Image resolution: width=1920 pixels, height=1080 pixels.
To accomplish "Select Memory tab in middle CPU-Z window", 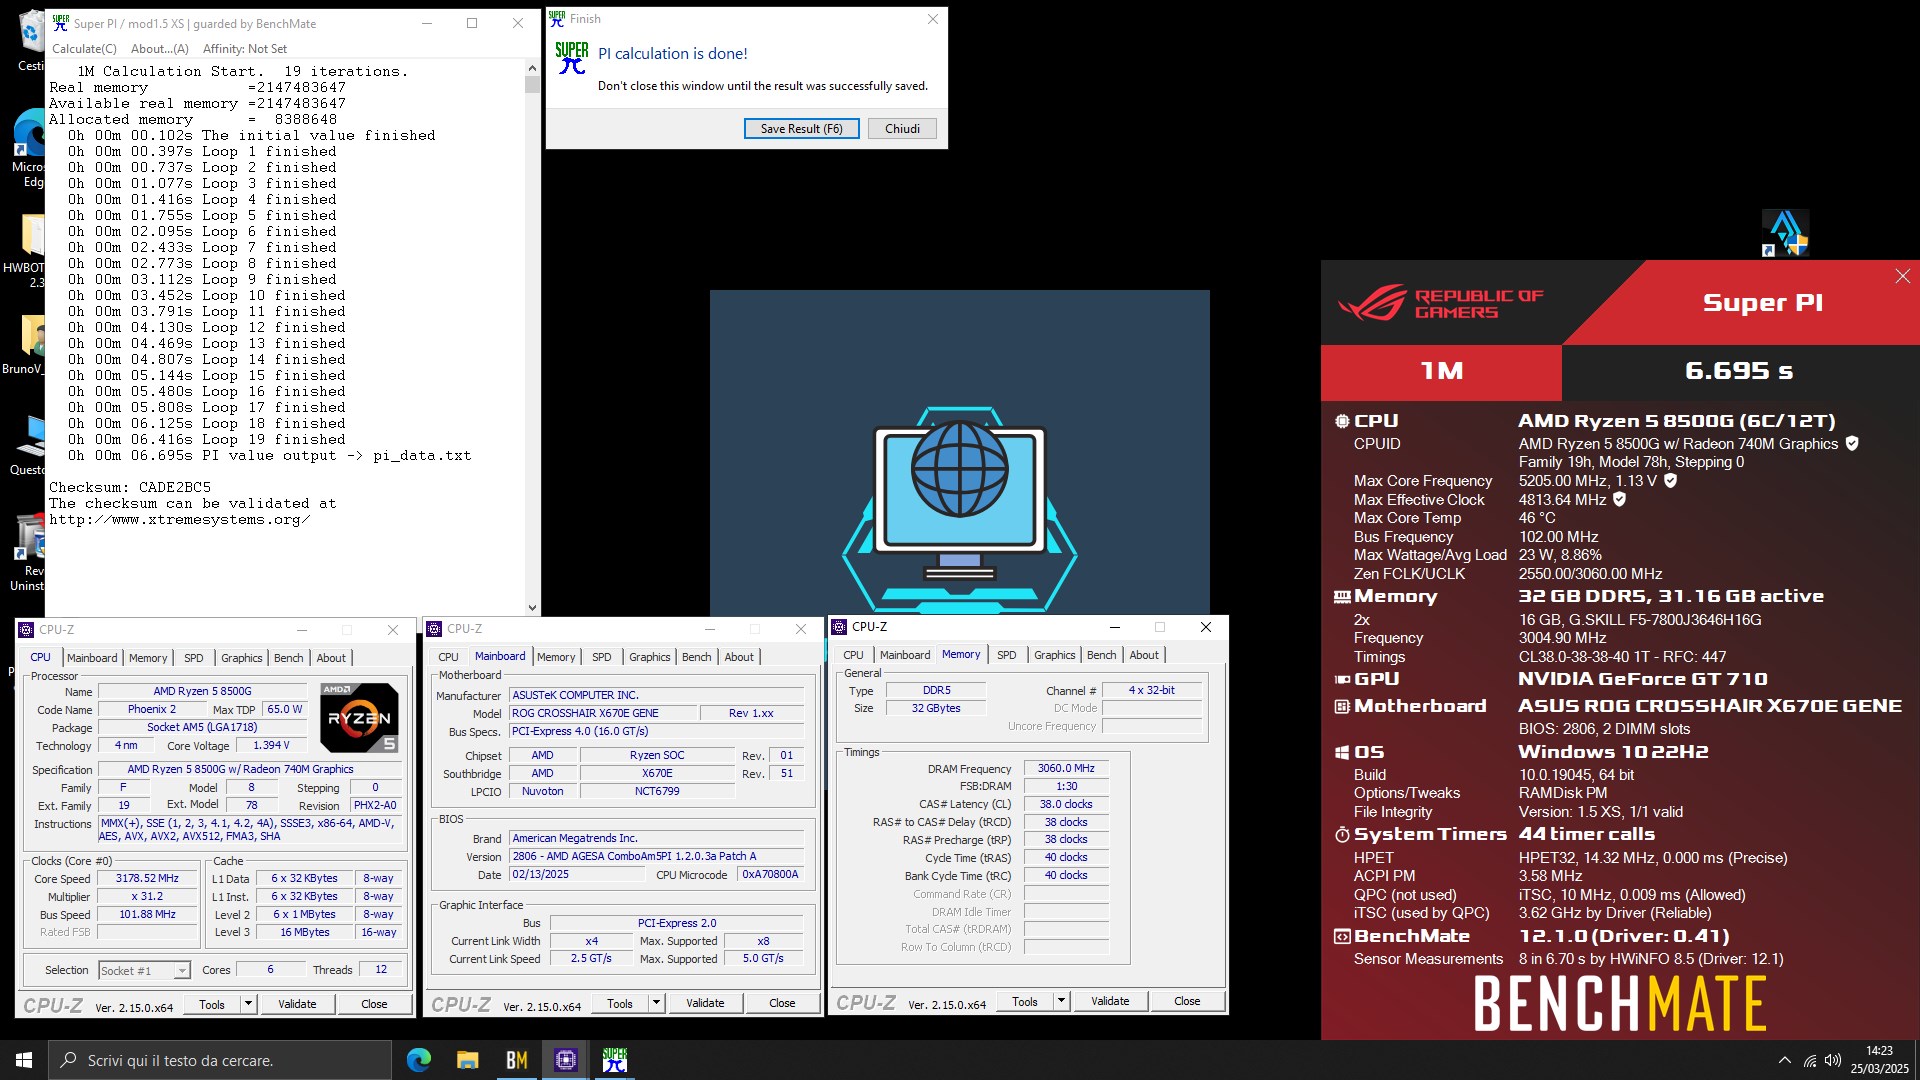I will click(556, 657).
